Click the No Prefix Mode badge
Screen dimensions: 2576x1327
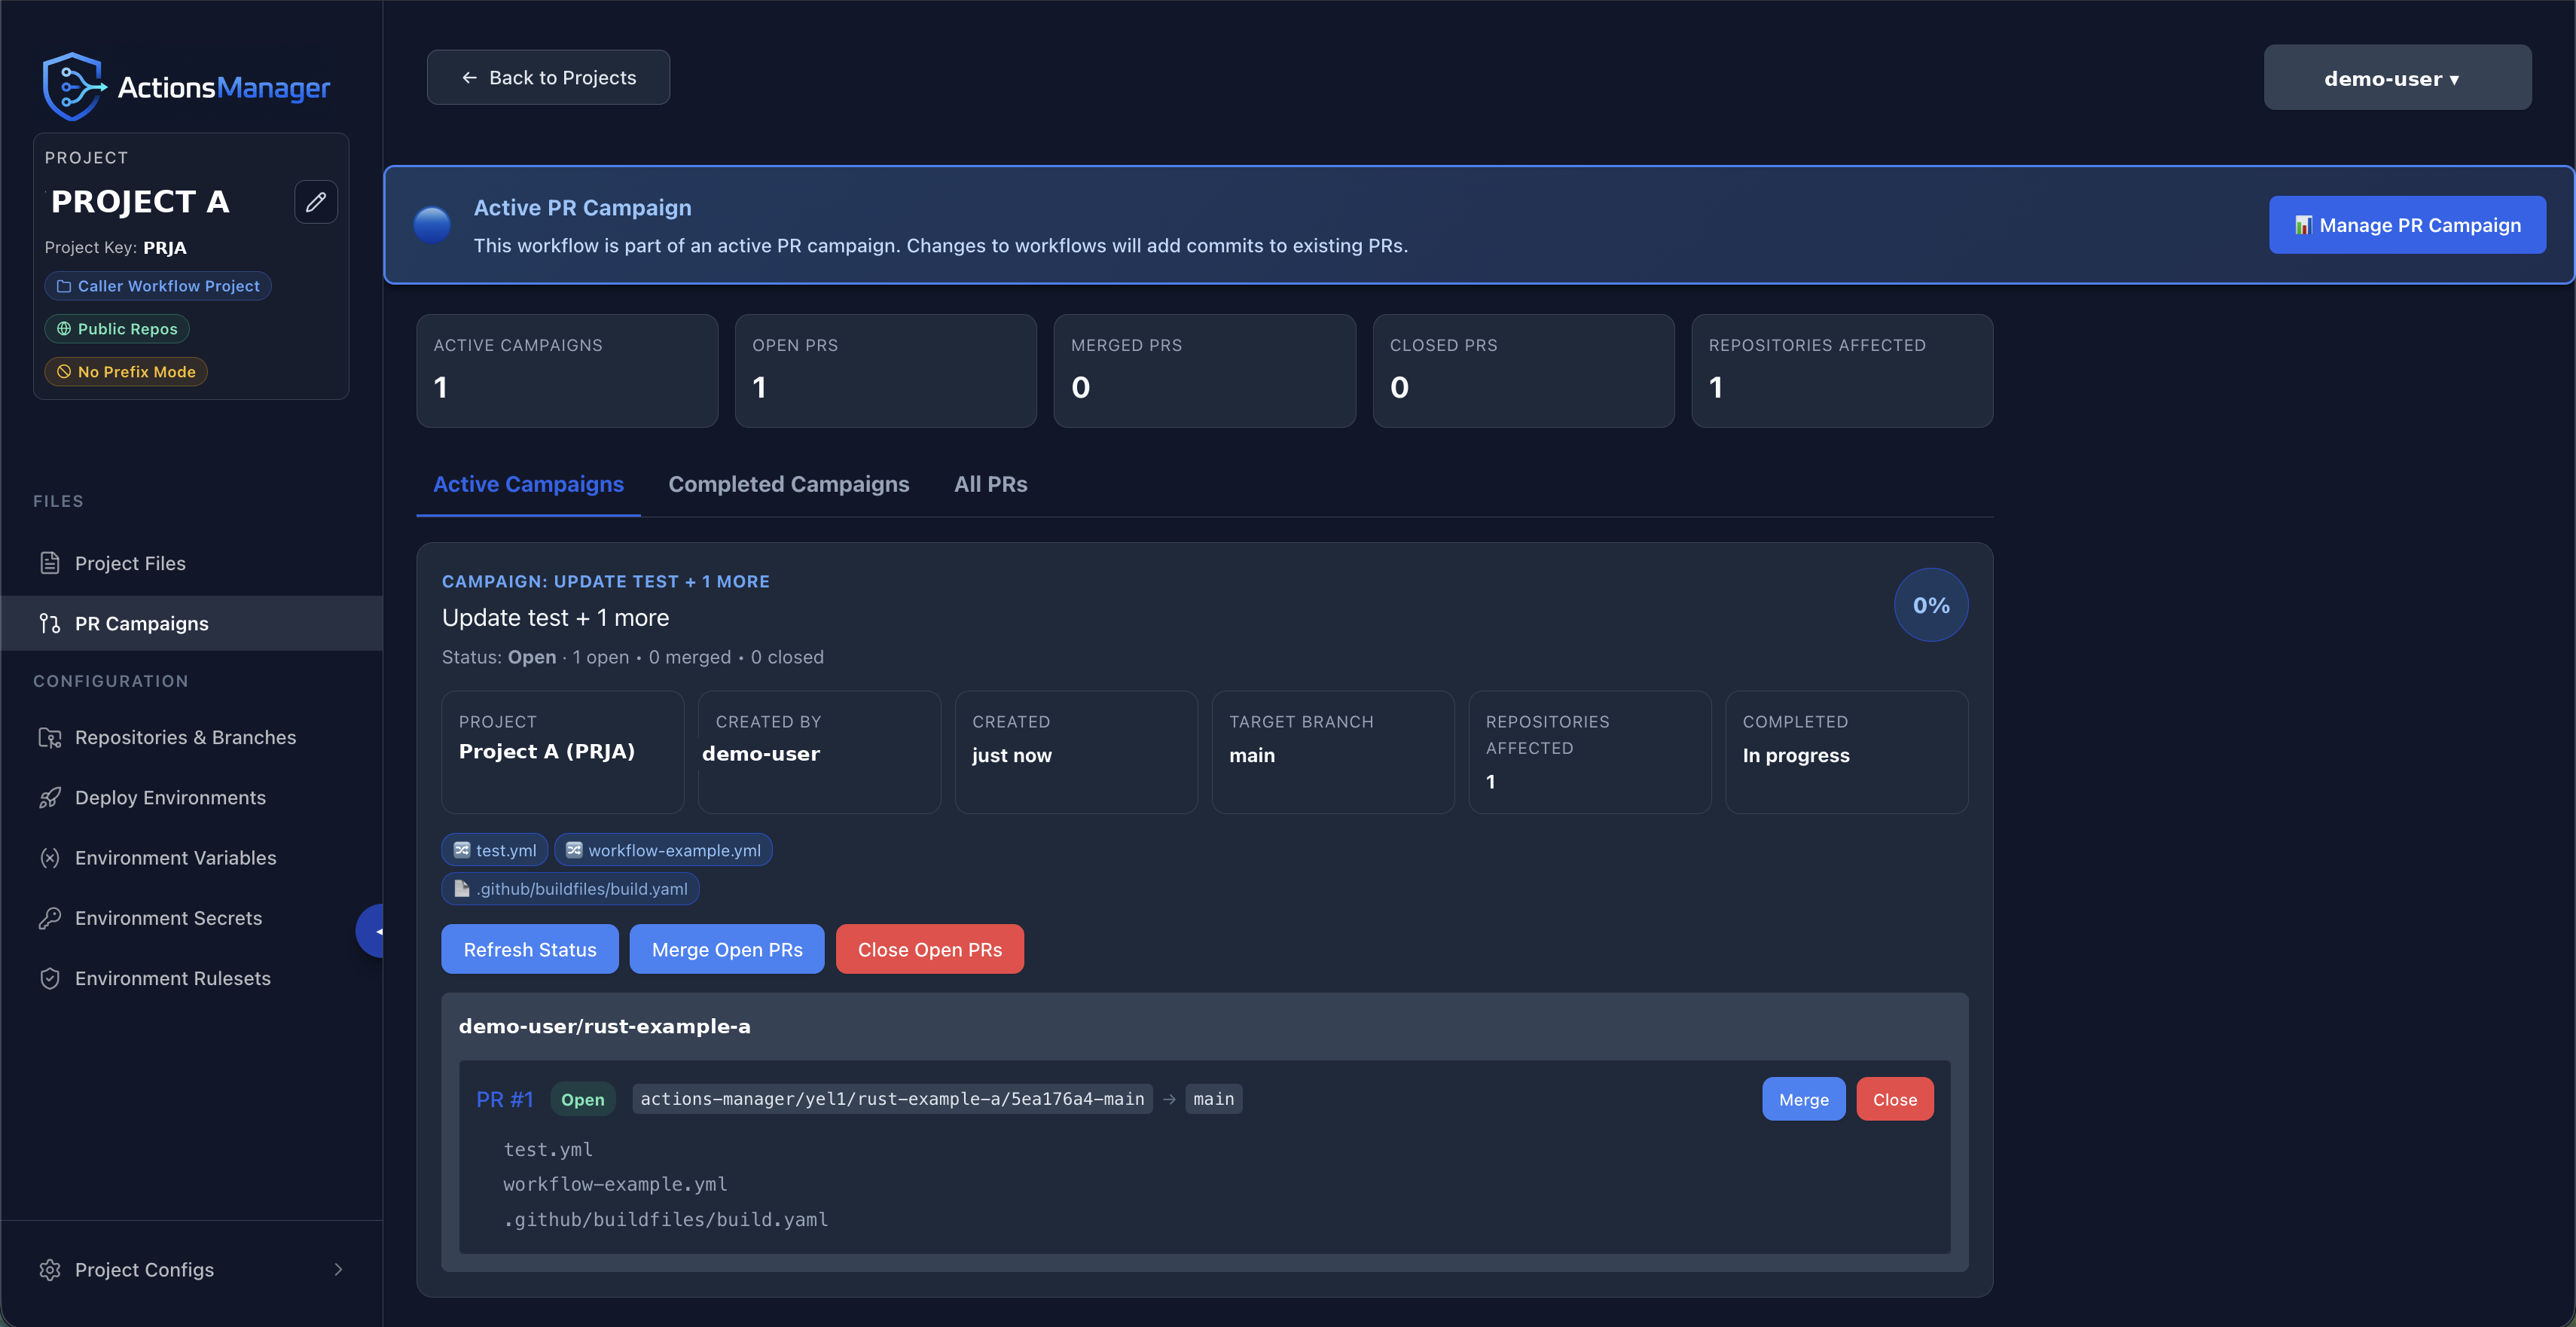tap(126, 372)
